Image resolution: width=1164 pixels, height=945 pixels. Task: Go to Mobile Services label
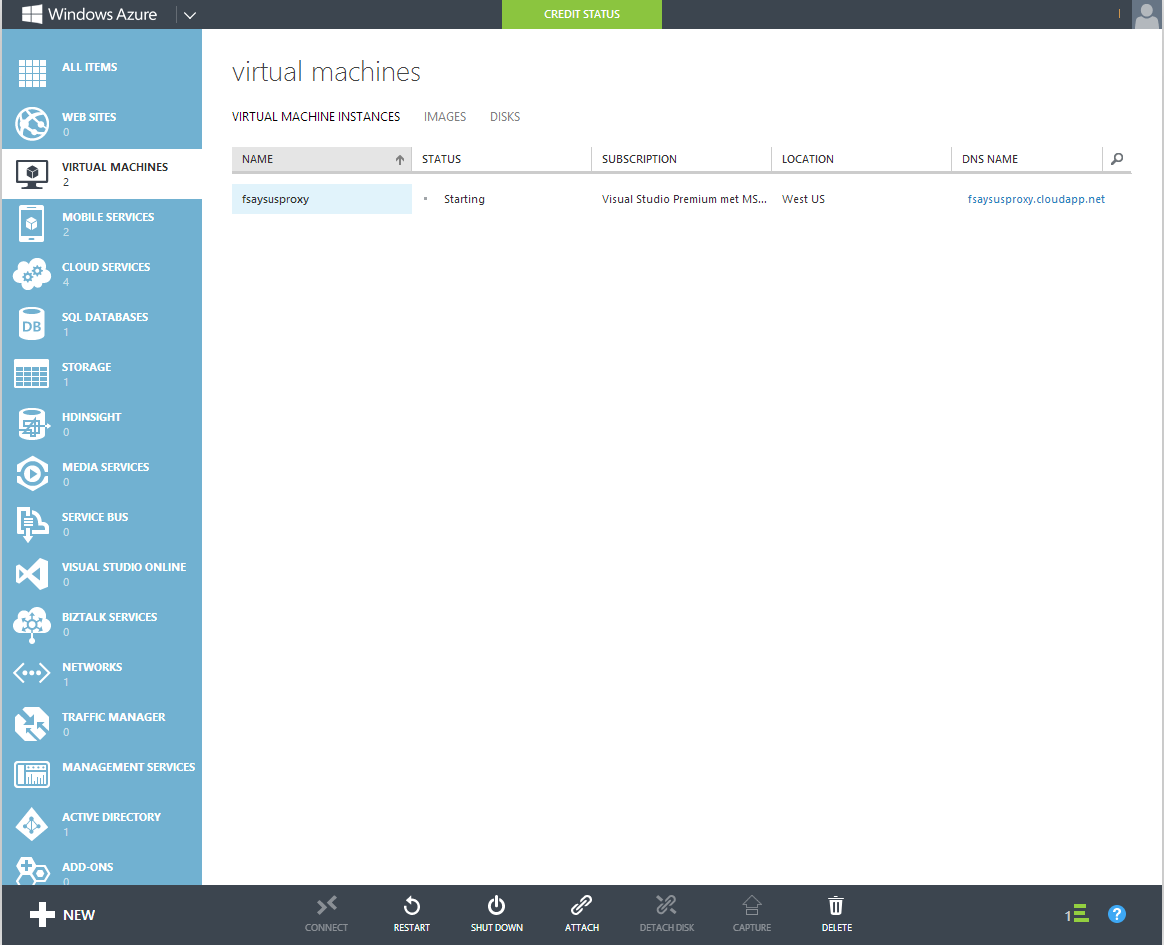pos(108,217)
